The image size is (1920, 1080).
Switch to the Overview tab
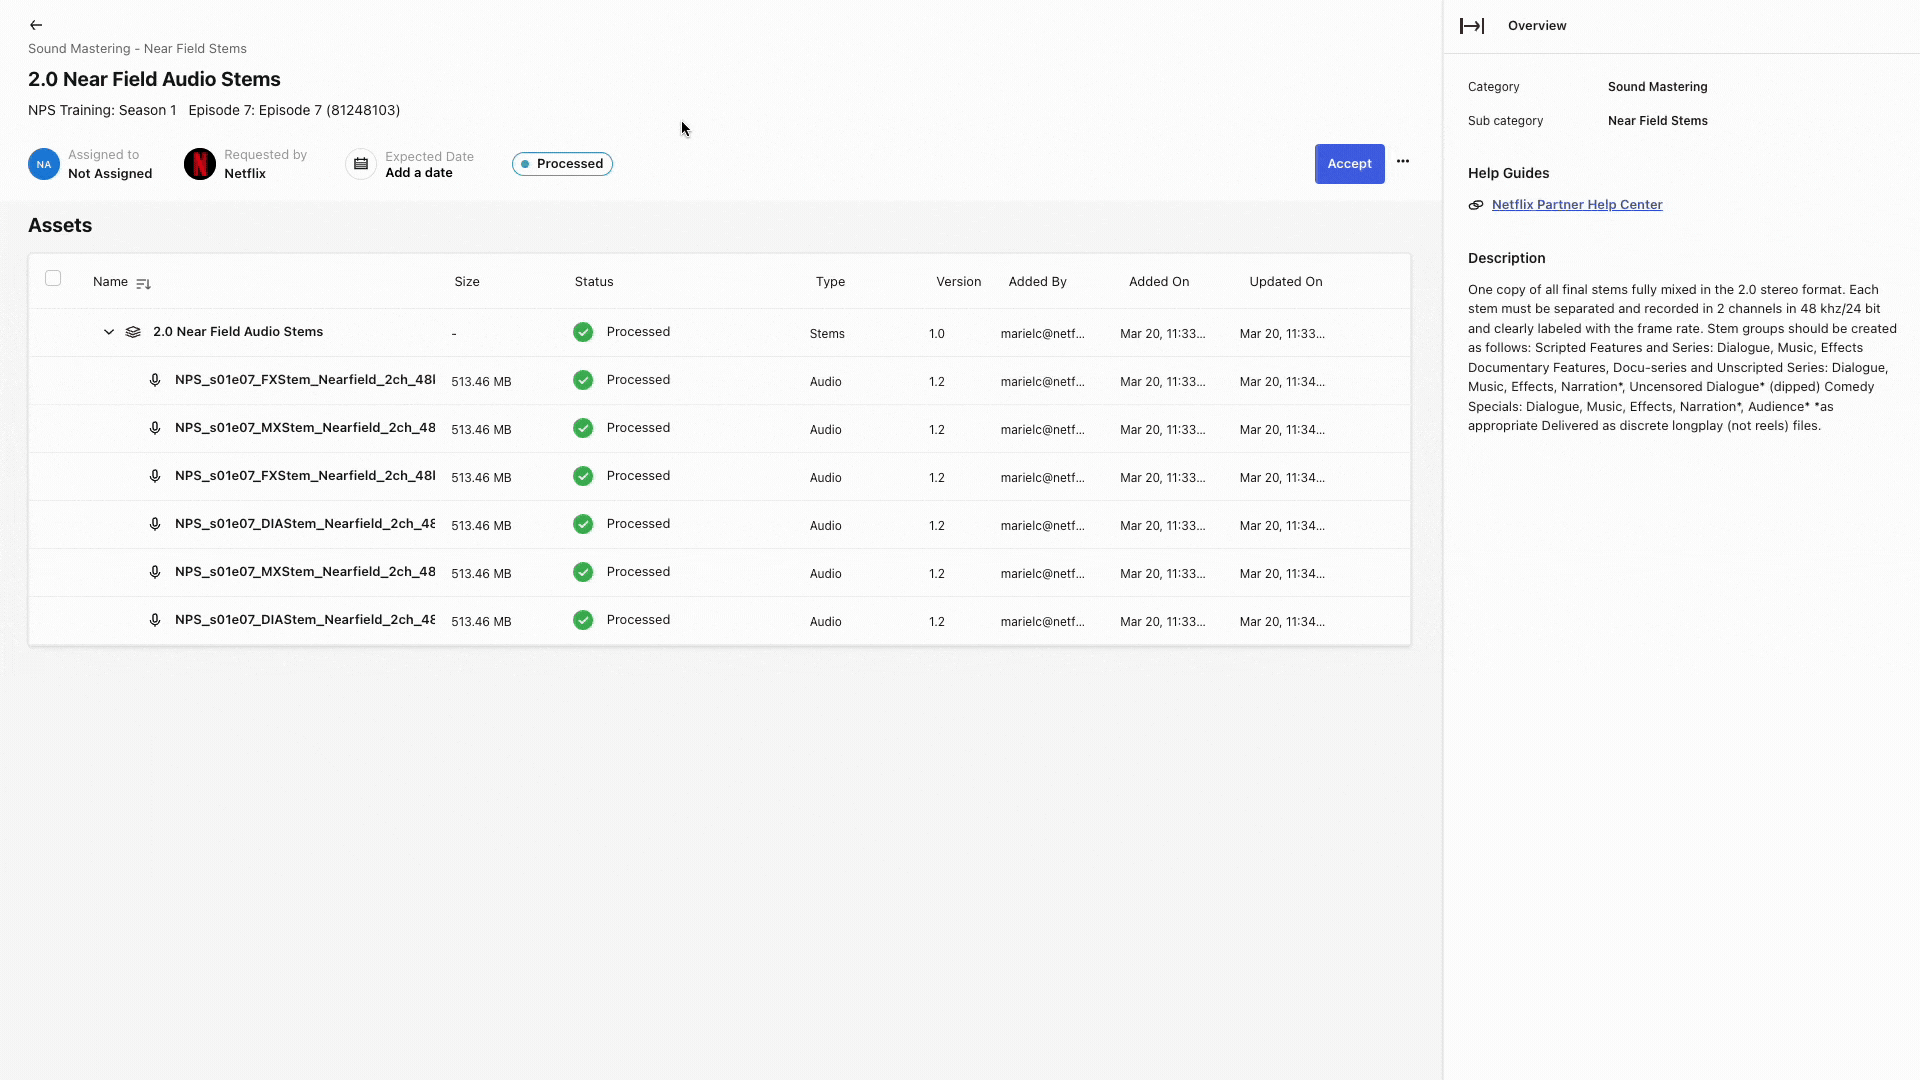tap(1536, 25)
